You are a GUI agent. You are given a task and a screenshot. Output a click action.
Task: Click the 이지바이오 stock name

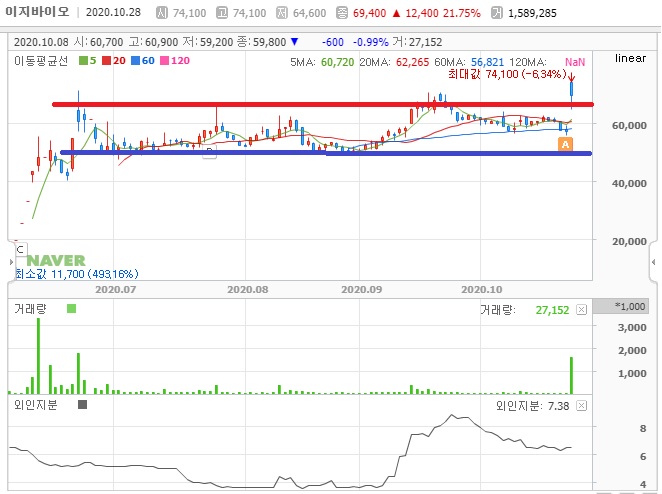click(x=37, y=11)
